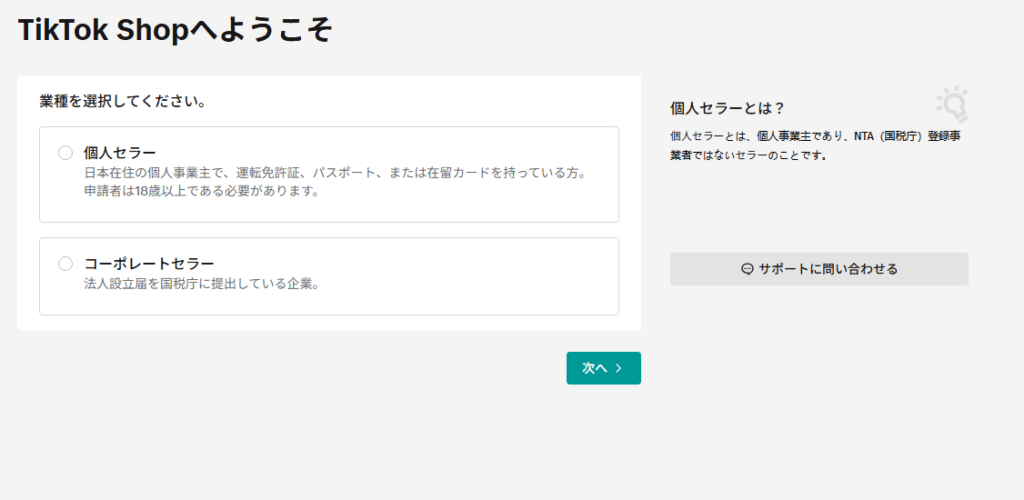Click the コーポレートセラー option title text
1024x500 pixels.
pos(149,264)
